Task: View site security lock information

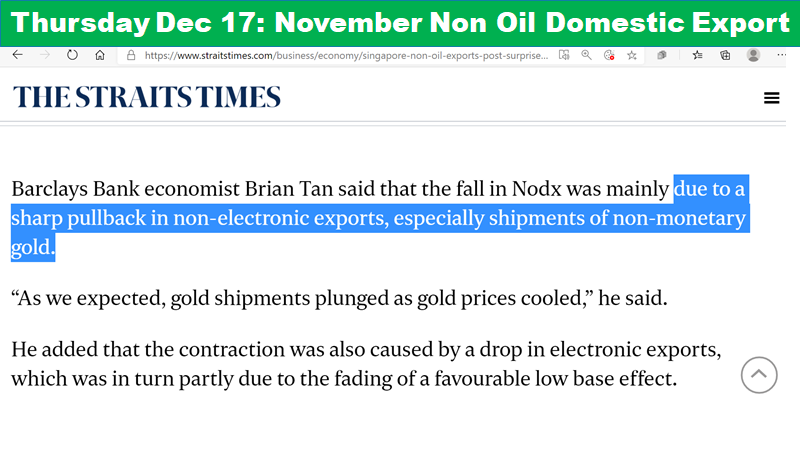Action: (x=131, y=55)
